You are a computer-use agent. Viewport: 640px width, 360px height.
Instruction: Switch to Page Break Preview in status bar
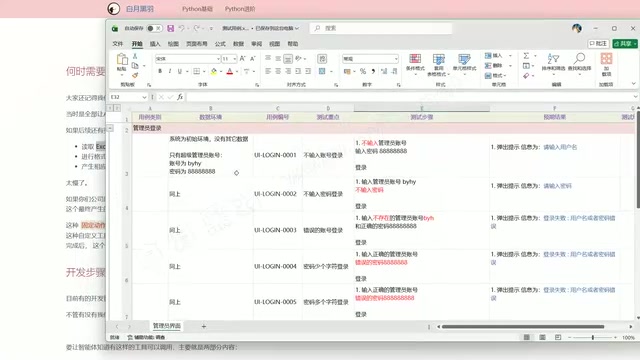tap(558, 338)
